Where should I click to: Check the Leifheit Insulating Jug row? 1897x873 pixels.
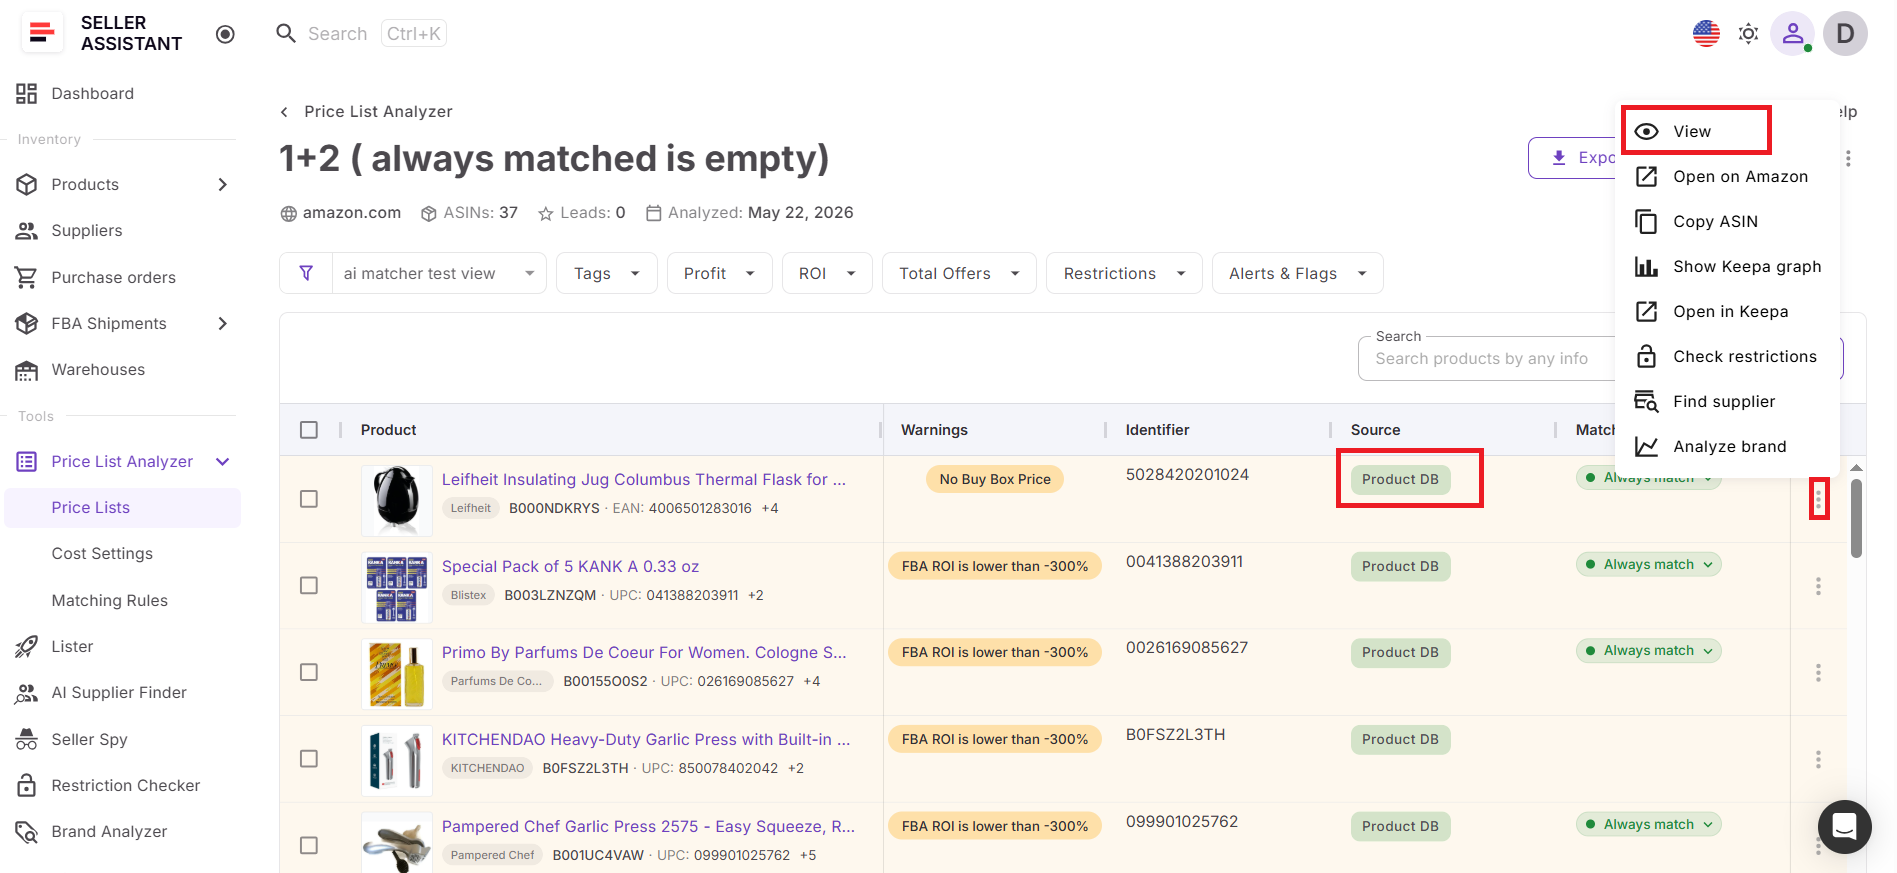[309, 499]
